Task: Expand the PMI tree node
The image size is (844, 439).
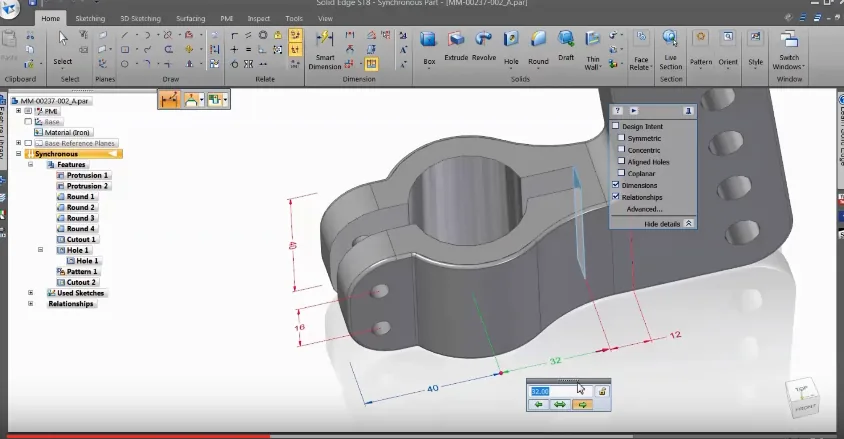Action: pos(18,111)
